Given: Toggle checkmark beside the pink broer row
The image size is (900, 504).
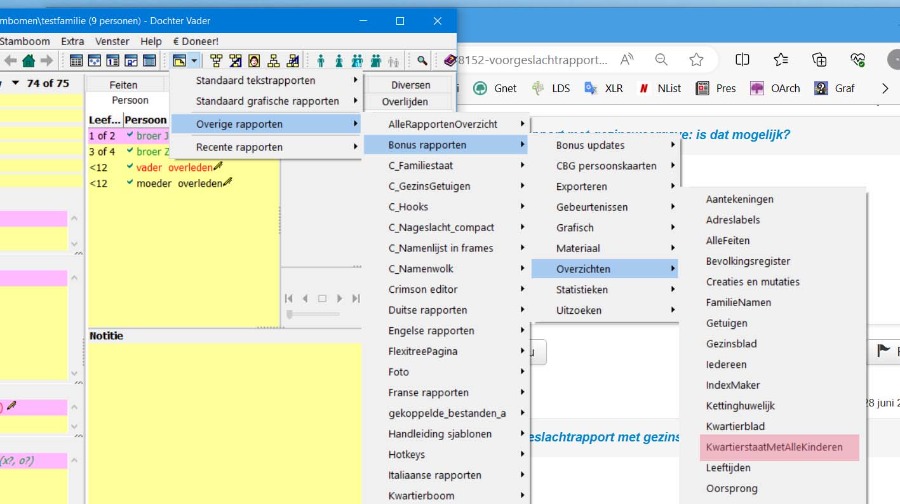Looking at the screenshot, I should tap(130, 136).
